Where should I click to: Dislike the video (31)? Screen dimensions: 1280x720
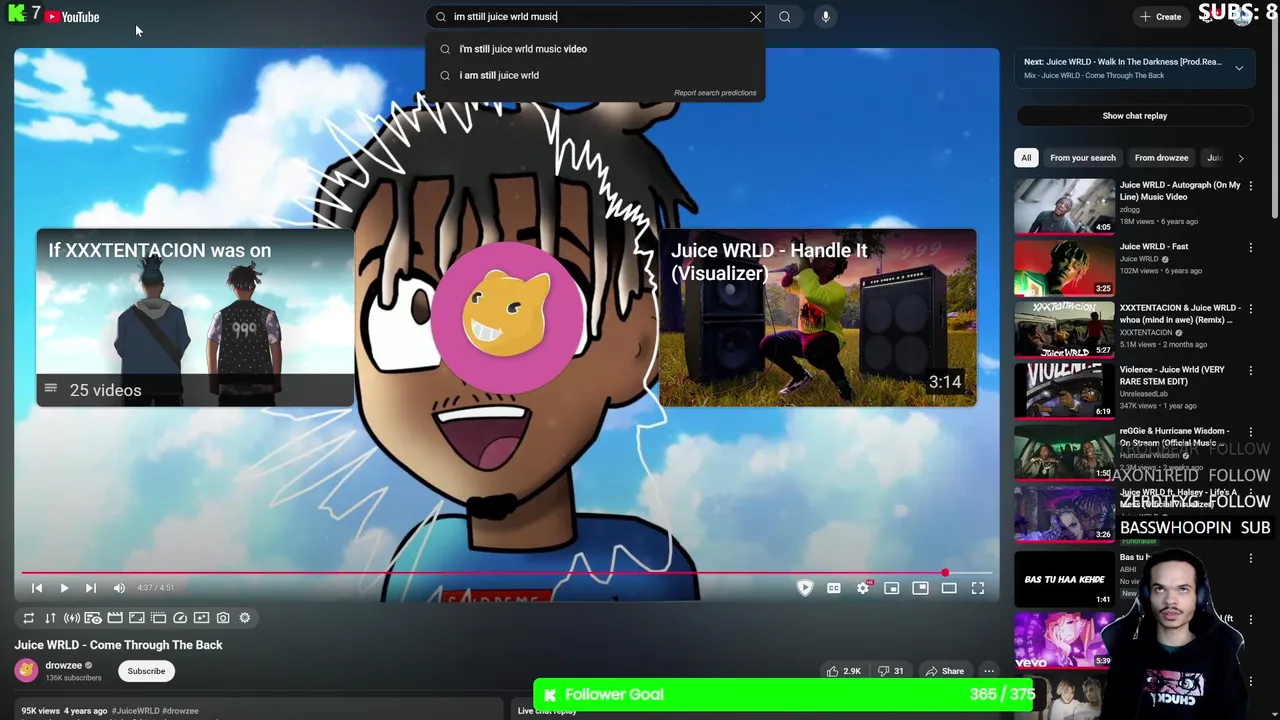tap(891, 671)
